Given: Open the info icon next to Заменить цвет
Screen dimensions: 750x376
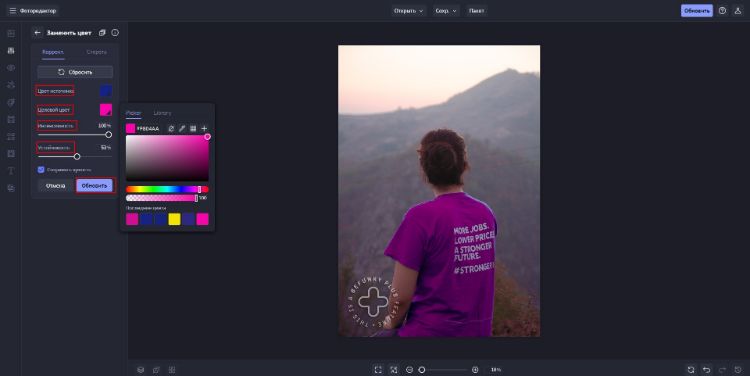Looking at the screenshot, I should click(115, 33).
